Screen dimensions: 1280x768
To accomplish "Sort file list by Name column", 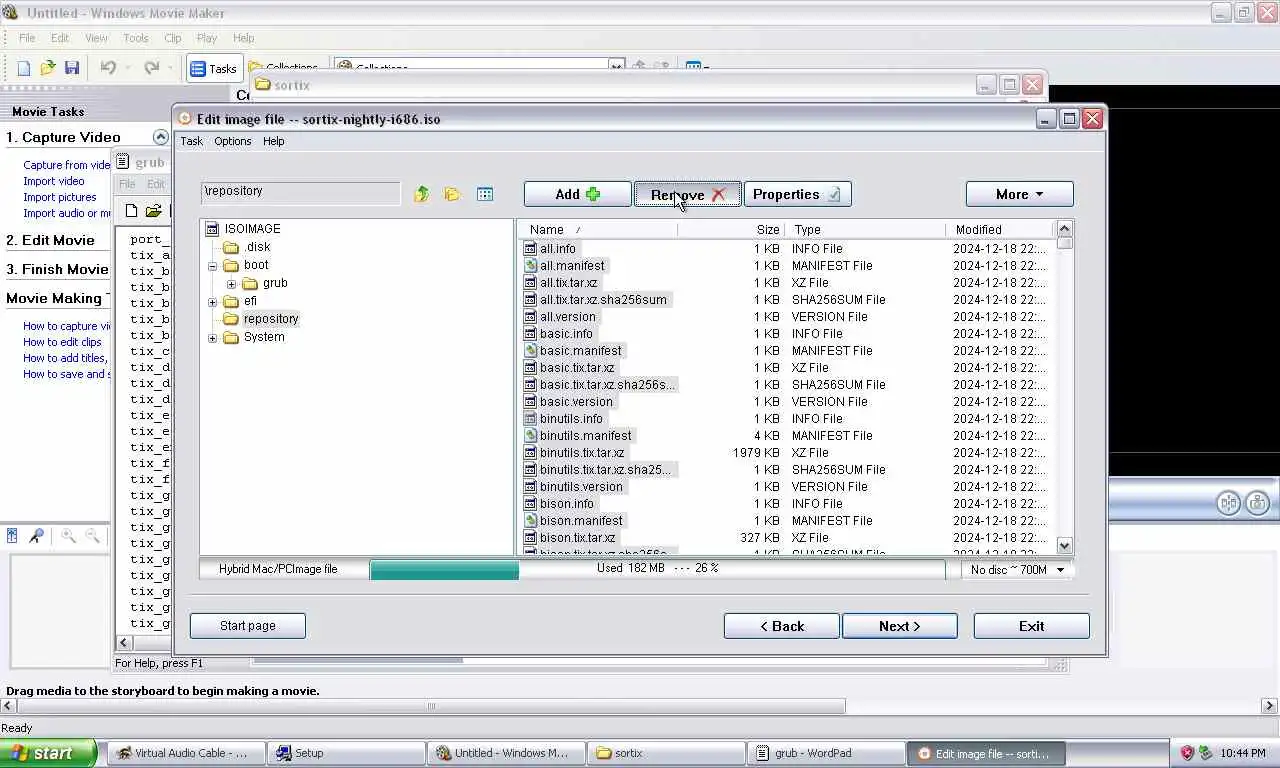I will (598, 229).
